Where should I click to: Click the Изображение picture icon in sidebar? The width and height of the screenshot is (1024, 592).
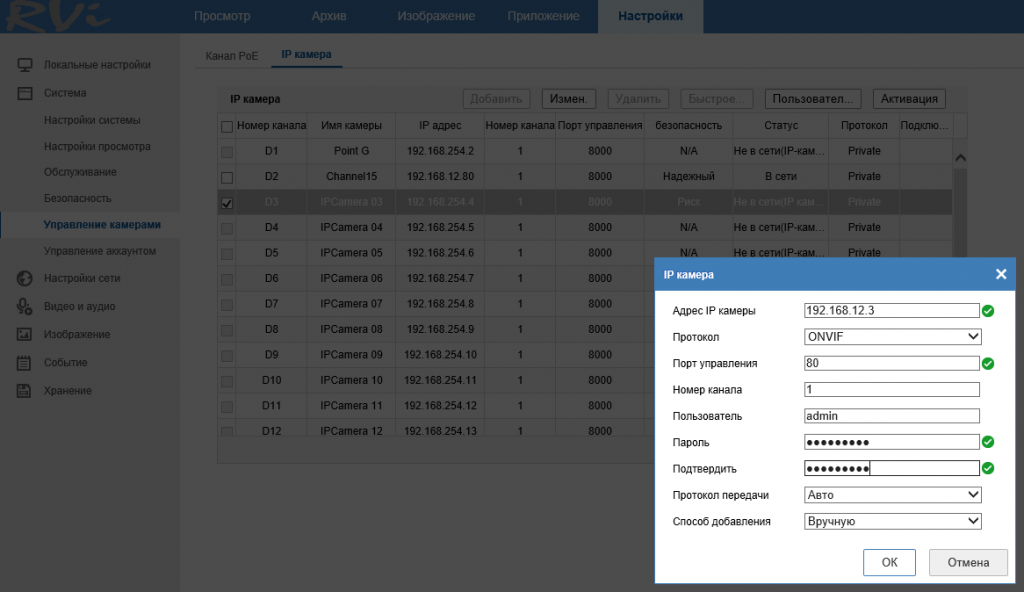click(25, 334)
